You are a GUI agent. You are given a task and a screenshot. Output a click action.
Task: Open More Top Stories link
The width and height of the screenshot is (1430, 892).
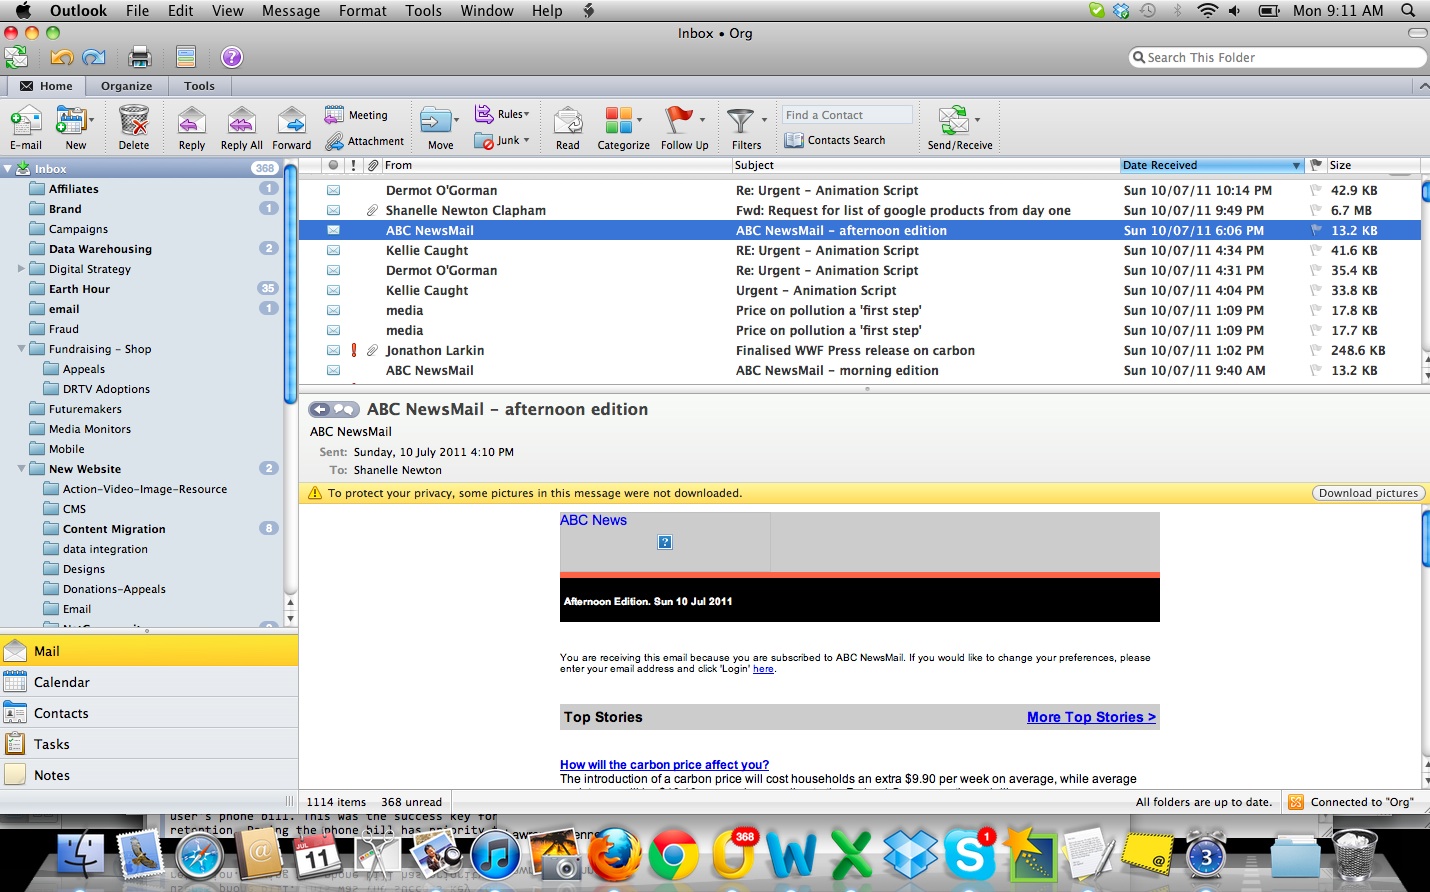click(x=1091, y=717)
